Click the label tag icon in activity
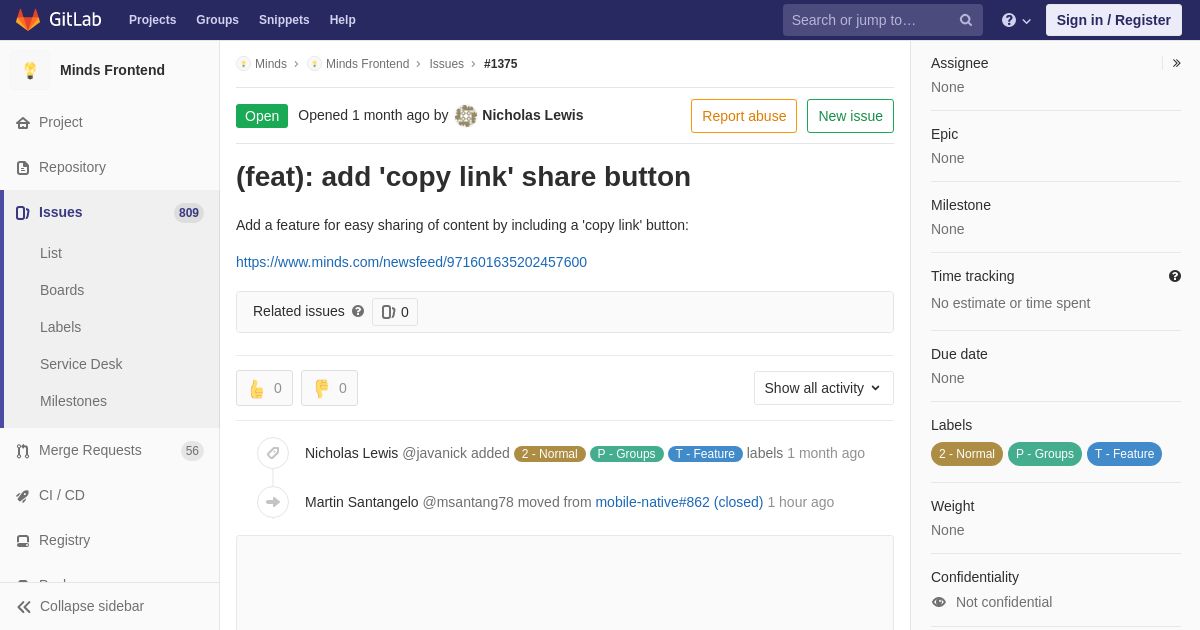This screenshot has width=1200, height=630. (273, 453)
